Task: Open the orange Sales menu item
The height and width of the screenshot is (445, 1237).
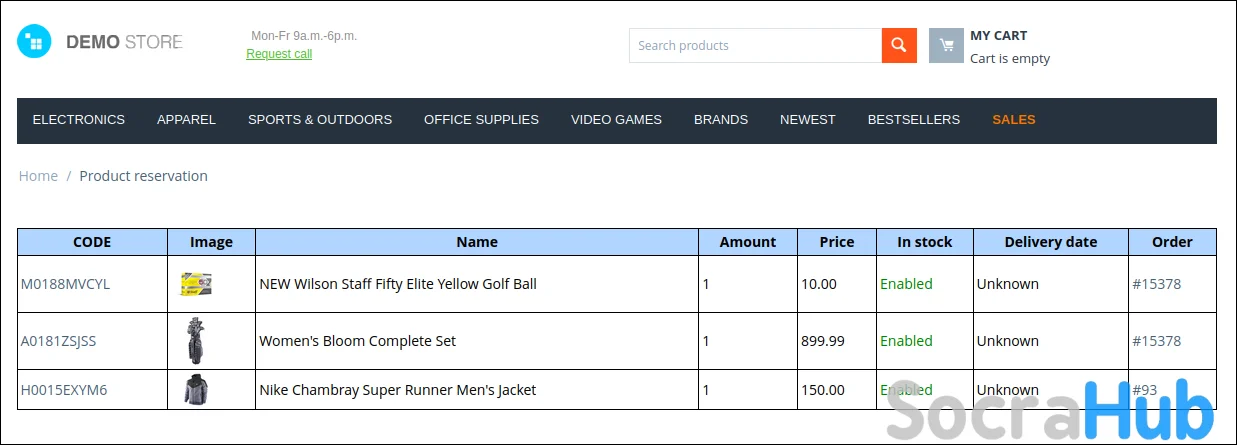Action: 1013,120
